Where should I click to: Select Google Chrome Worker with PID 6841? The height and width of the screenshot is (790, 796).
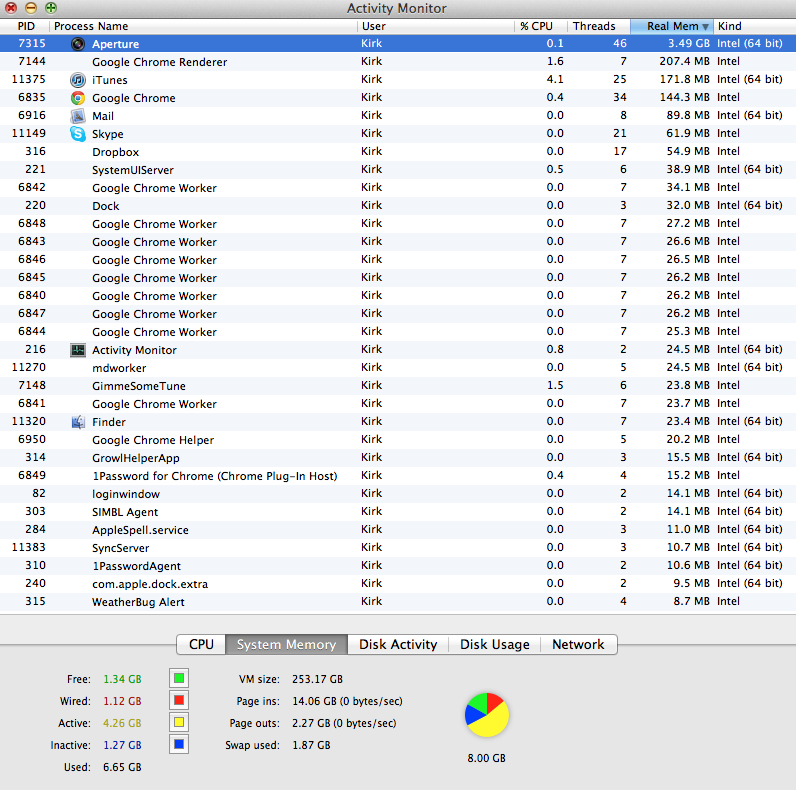pos(398,404)
